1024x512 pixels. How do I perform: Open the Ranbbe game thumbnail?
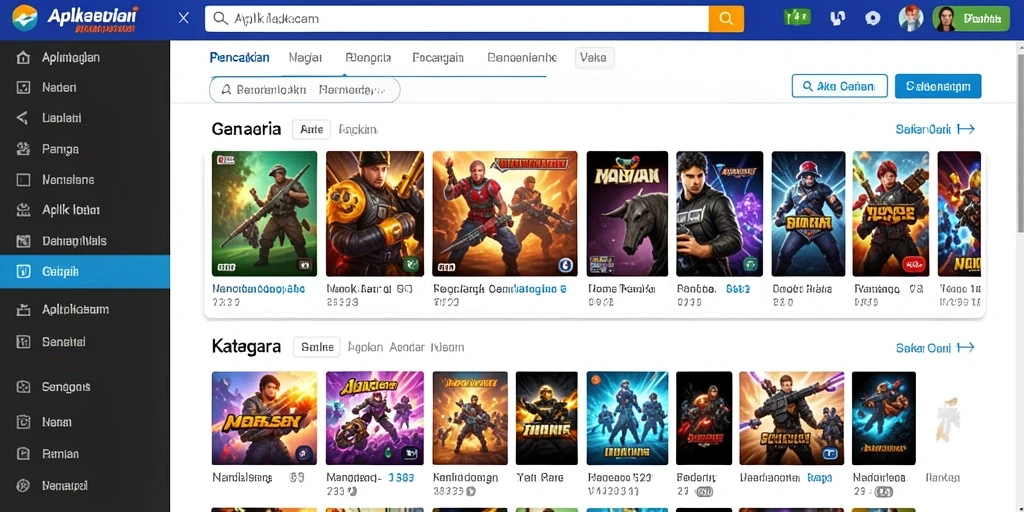click(719, 214)
